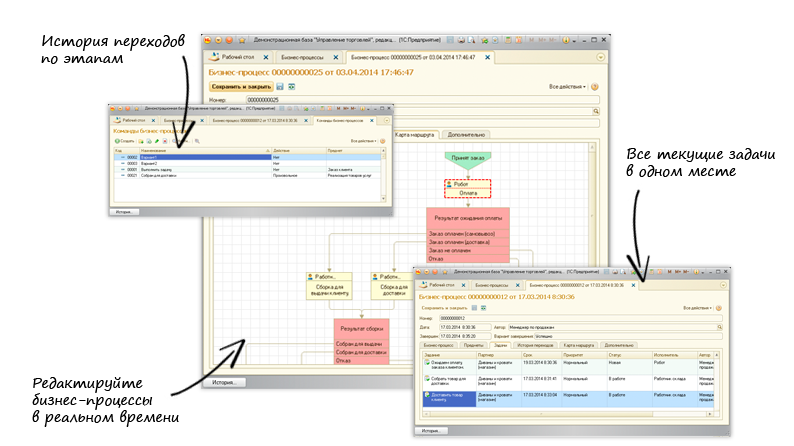Select row 'Собран для доставки' in commands list

[157, 175]
